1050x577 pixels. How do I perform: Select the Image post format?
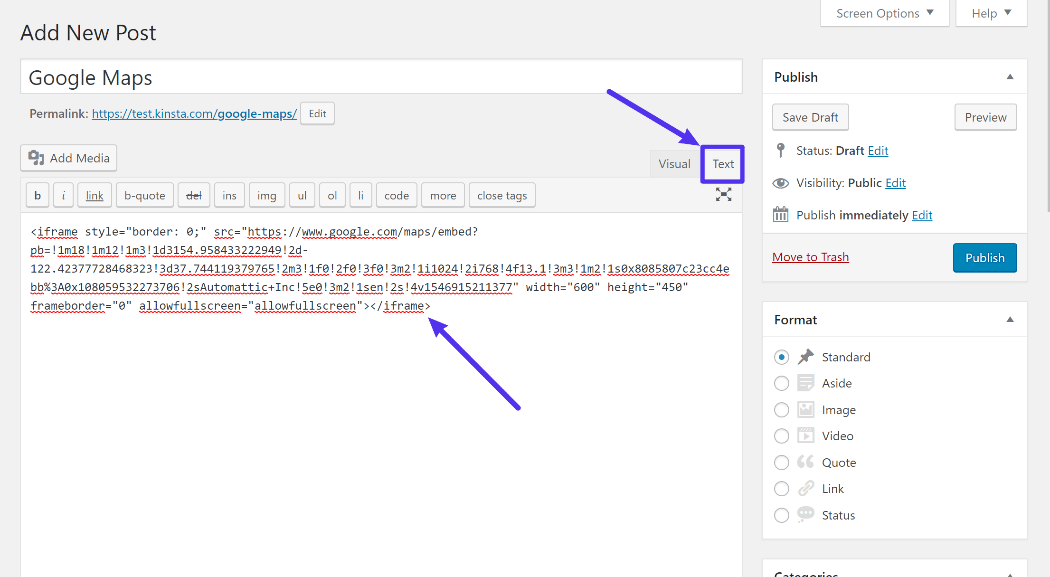[781, 409]
